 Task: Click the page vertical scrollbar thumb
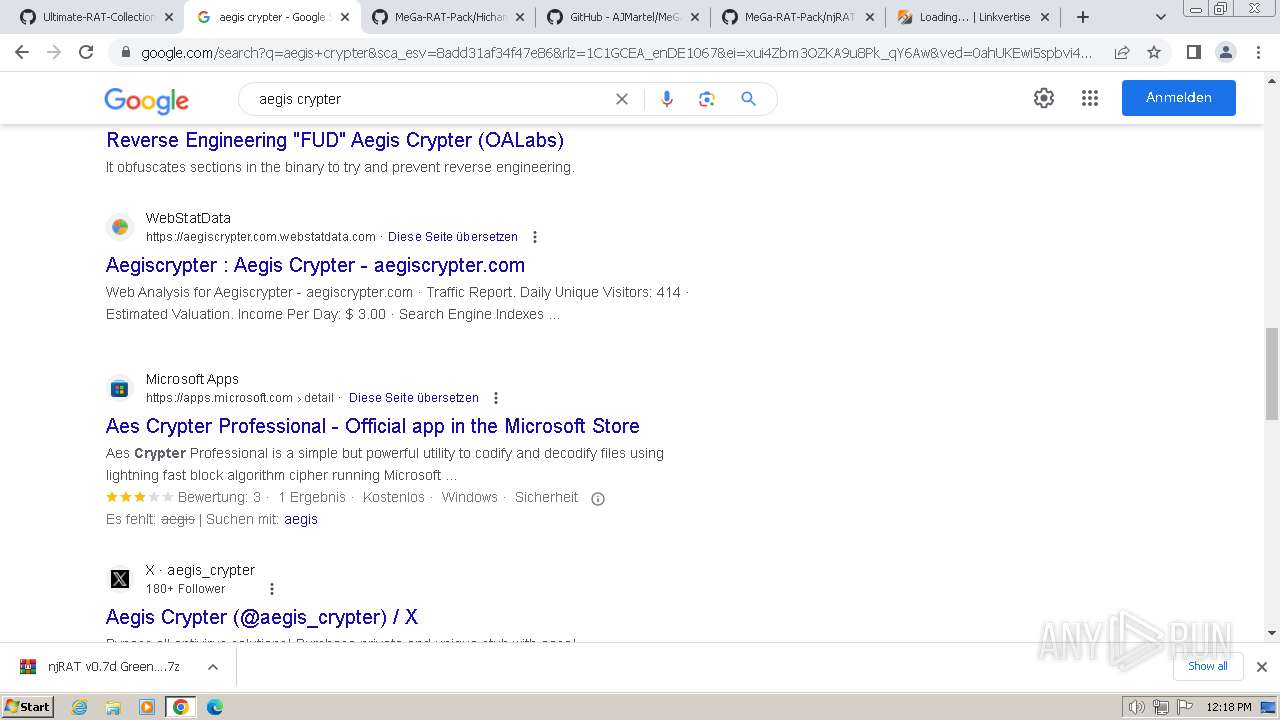pyautogui.click(x=1271, y=374)
